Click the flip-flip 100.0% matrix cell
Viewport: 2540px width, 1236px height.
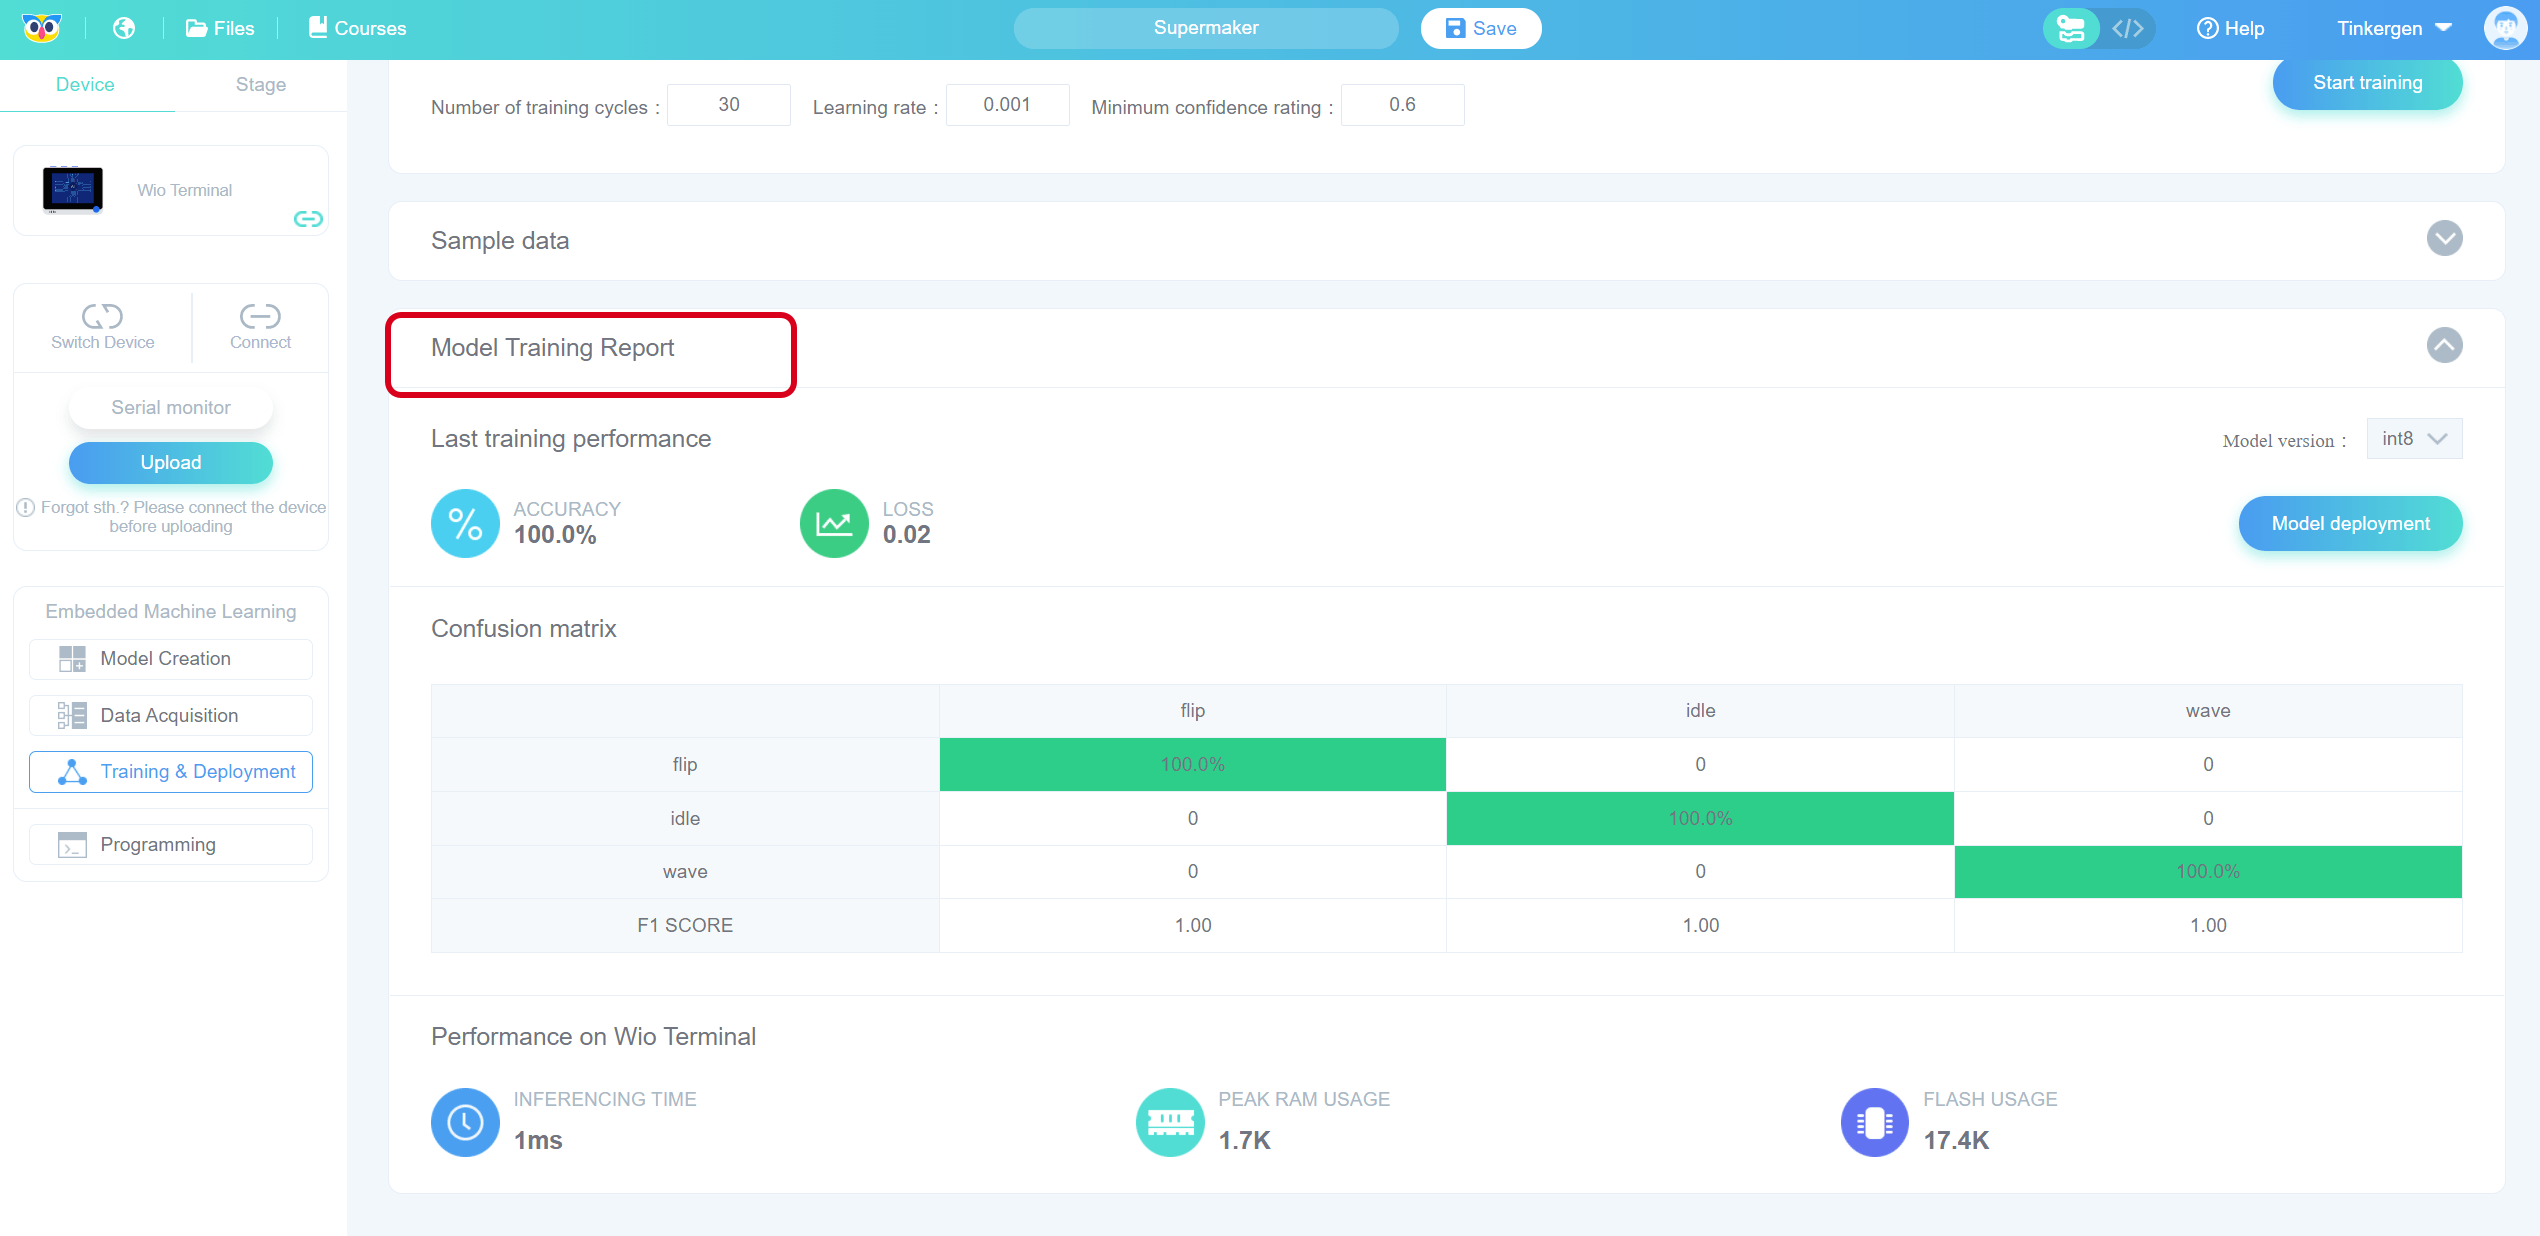[x=1193, y=765]
